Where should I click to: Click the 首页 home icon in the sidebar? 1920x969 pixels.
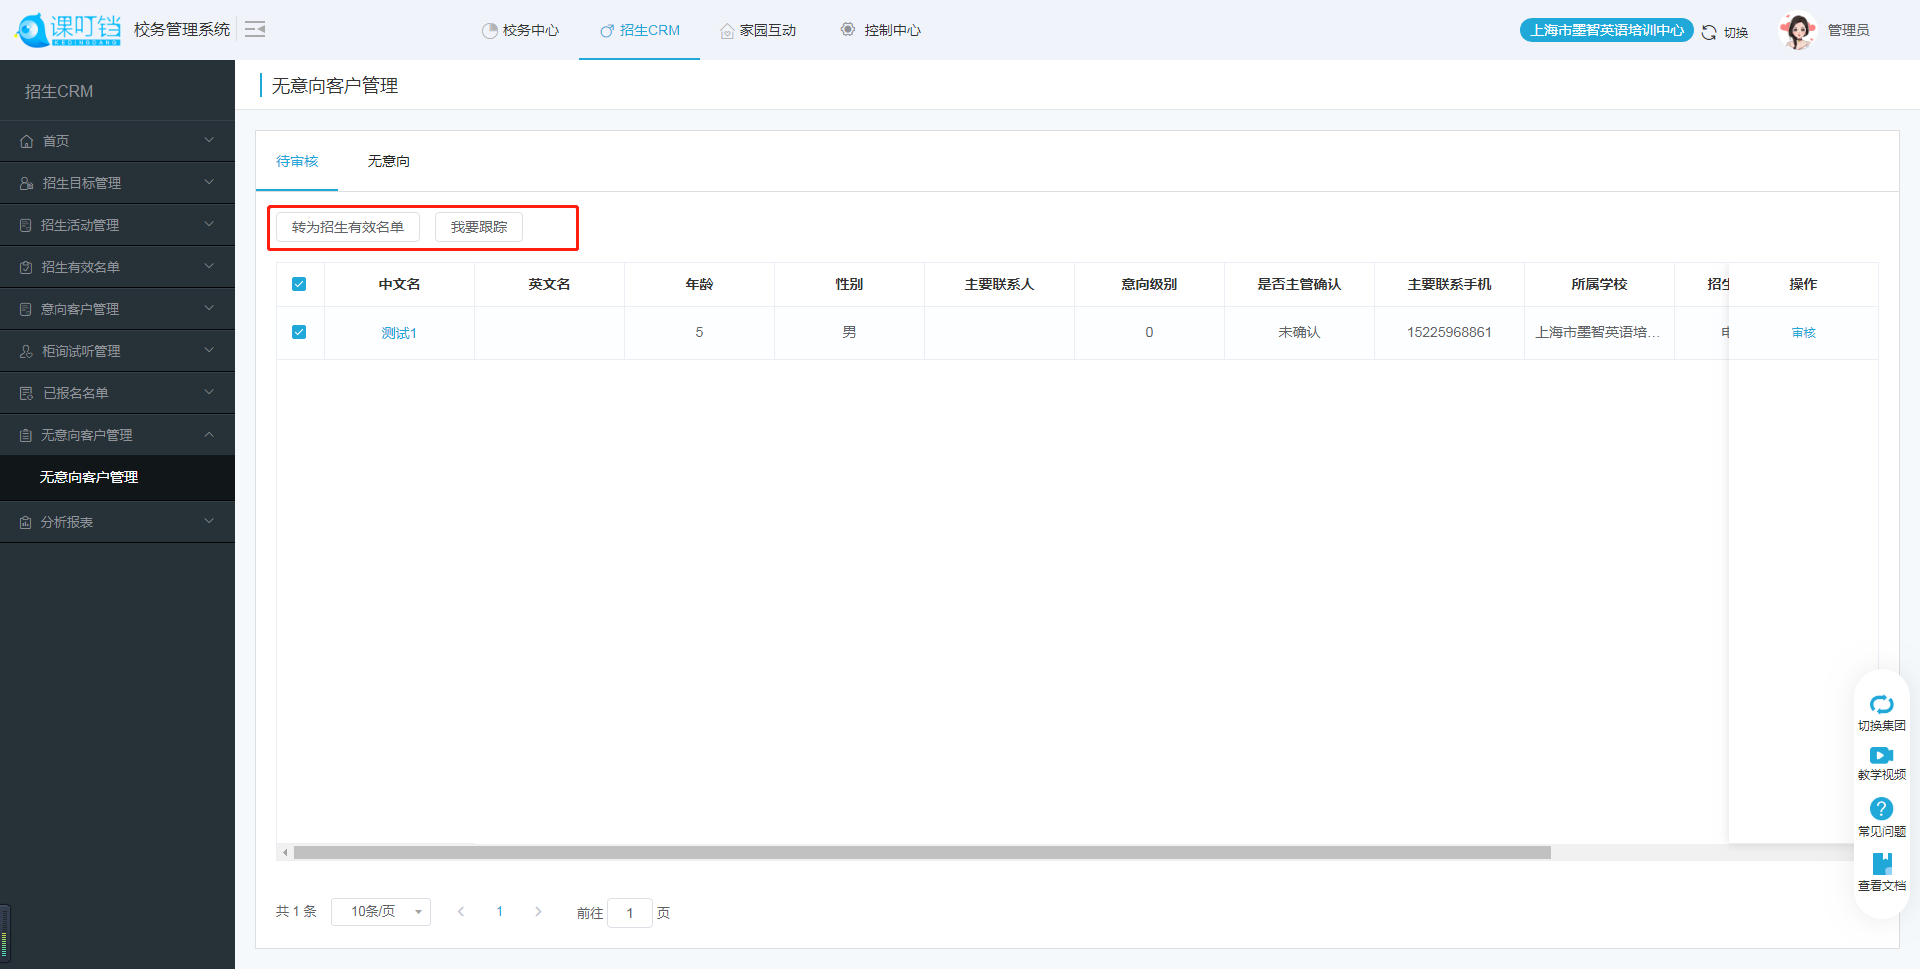coord(27,141)
